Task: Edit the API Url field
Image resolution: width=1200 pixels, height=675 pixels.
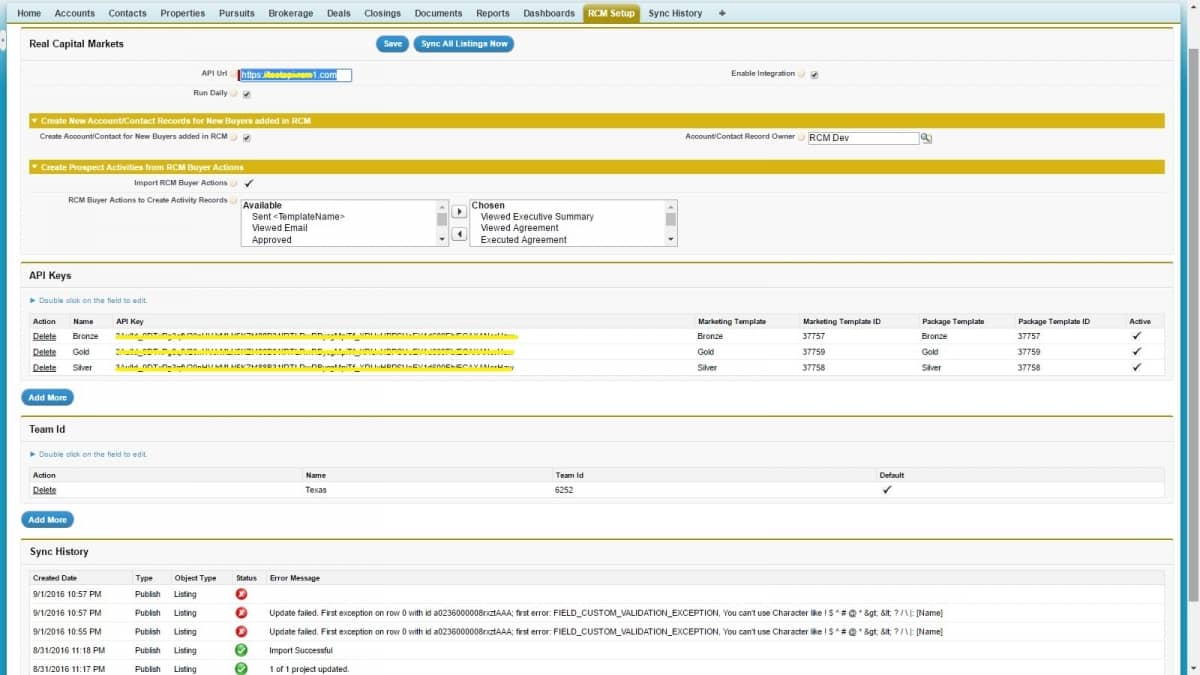Action: (295, 75)
